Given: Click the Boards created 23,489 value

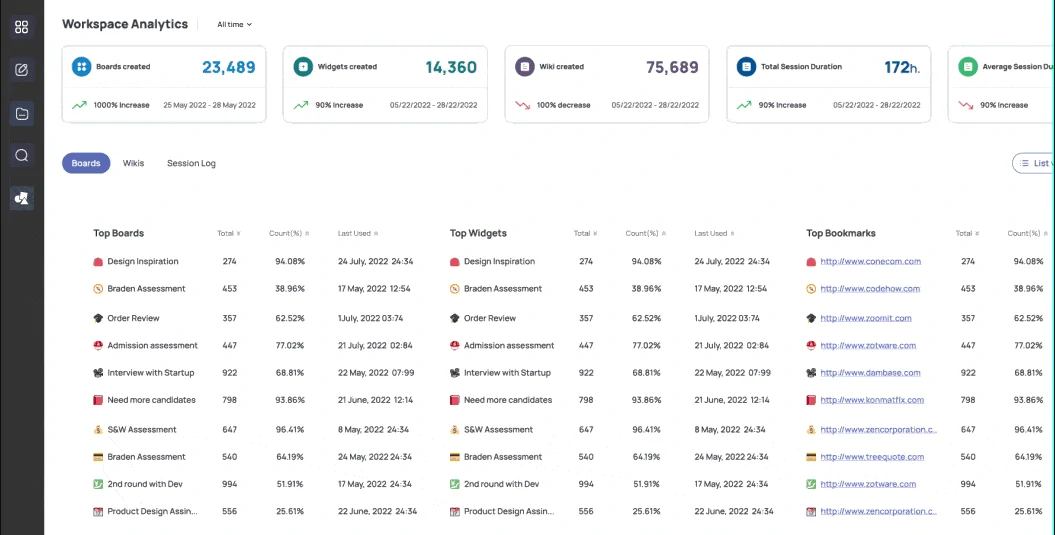Looking at the screenshot, I should pos(229,67).
